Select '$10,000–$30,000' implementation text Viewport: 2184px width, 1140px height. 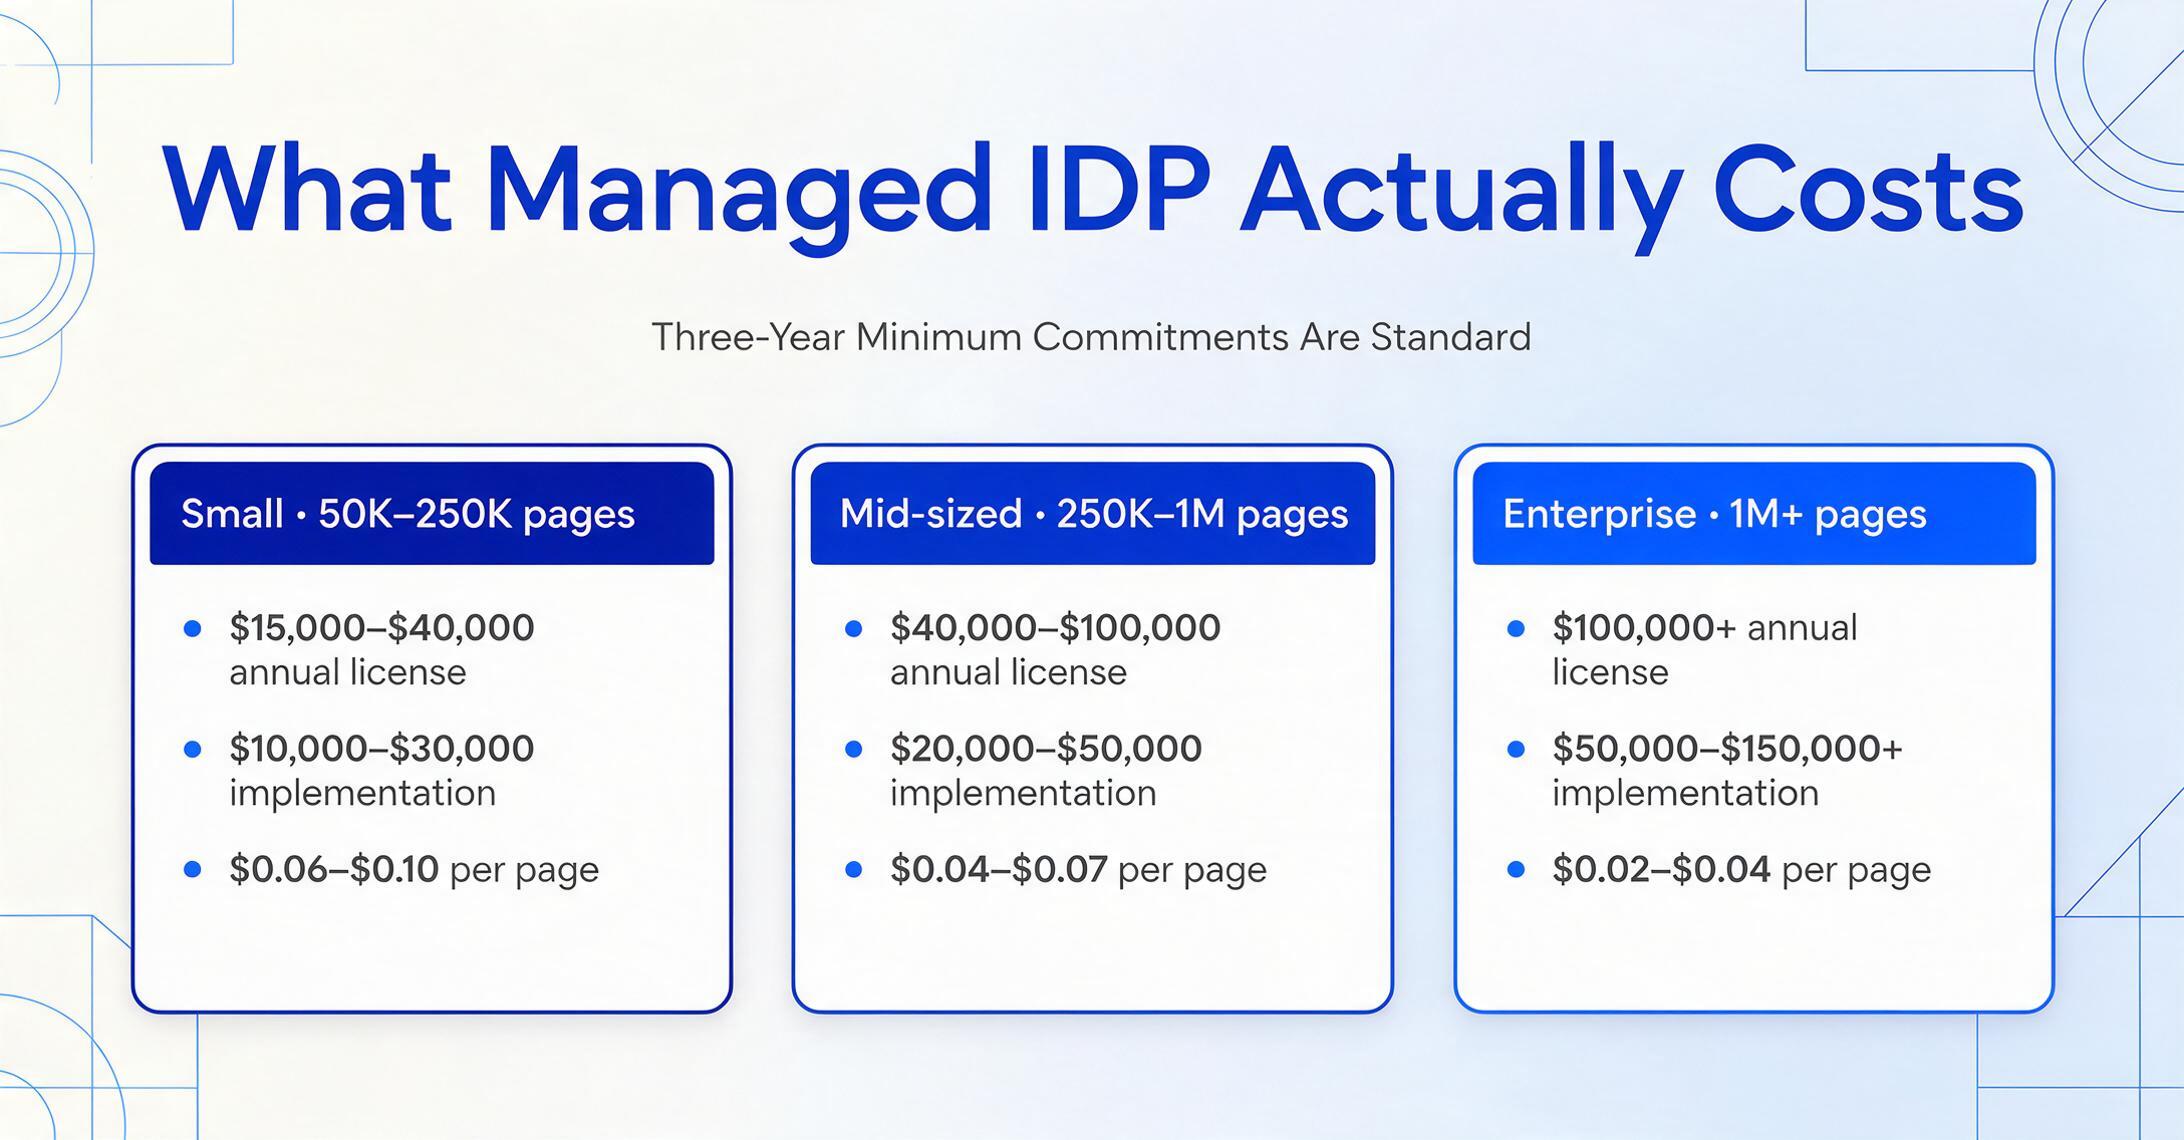point(382,770)
